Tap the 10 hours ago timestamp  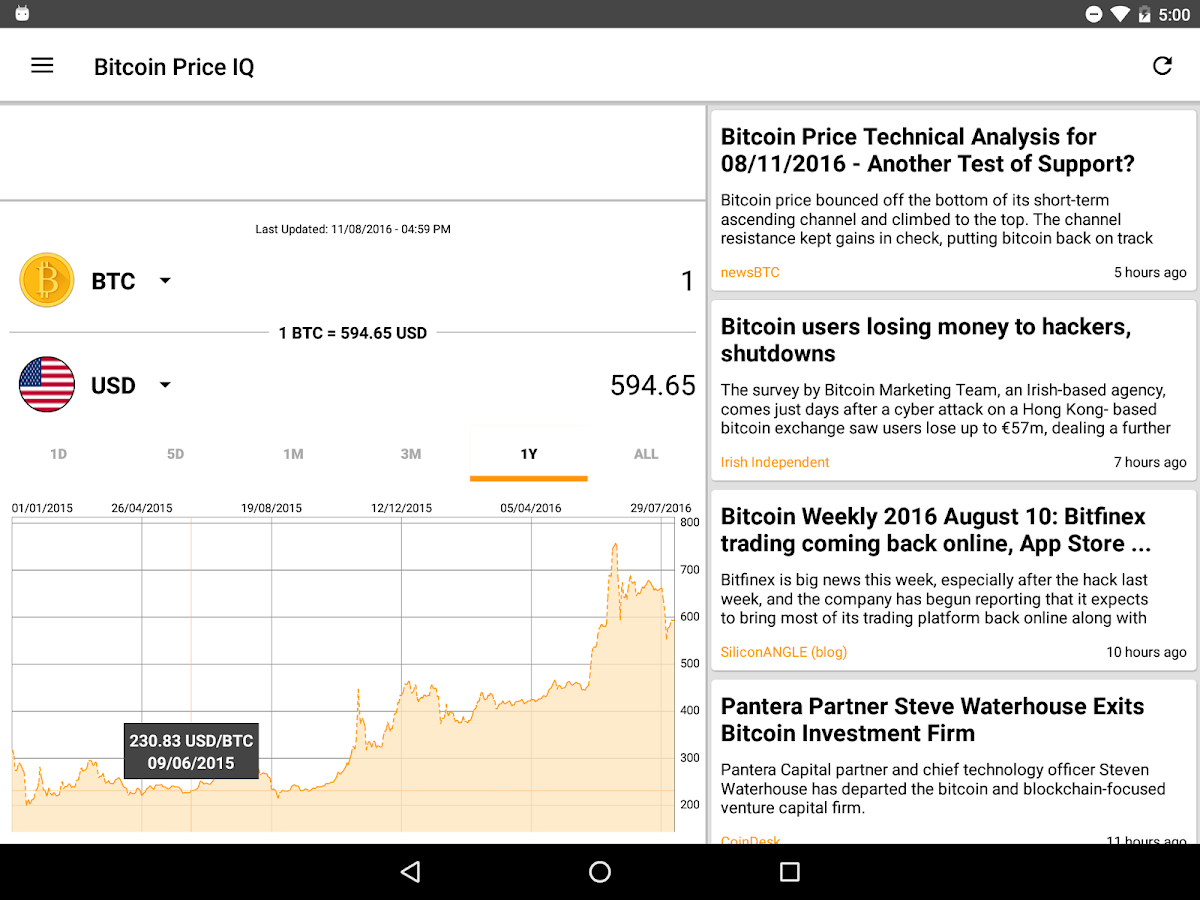tap(1146, 652)
